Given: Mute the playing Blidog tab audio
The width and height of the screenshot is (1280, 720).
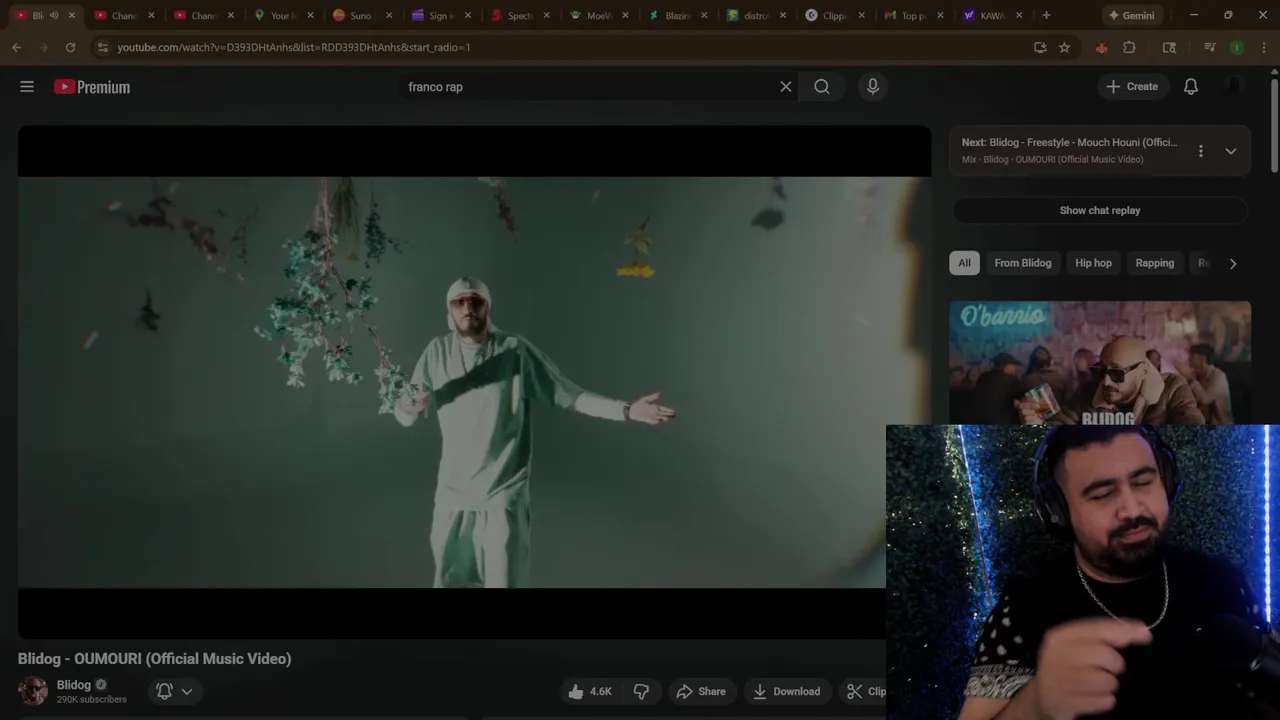Looking at the screenshot, I should pyautogui.click(x=53, y=15).
